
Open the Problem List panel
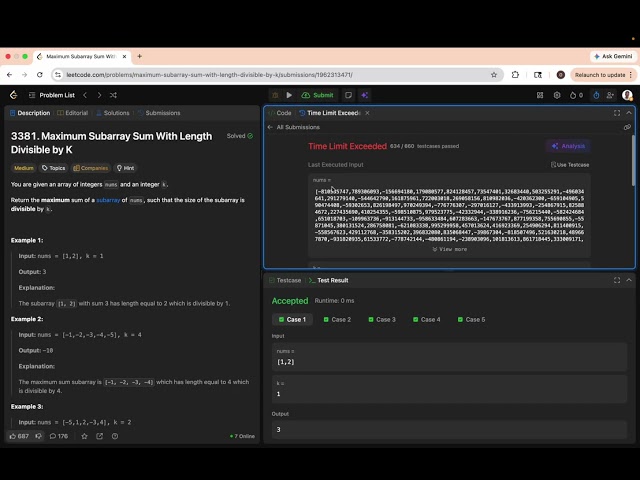pyautogui.click(x=52, y=95)
